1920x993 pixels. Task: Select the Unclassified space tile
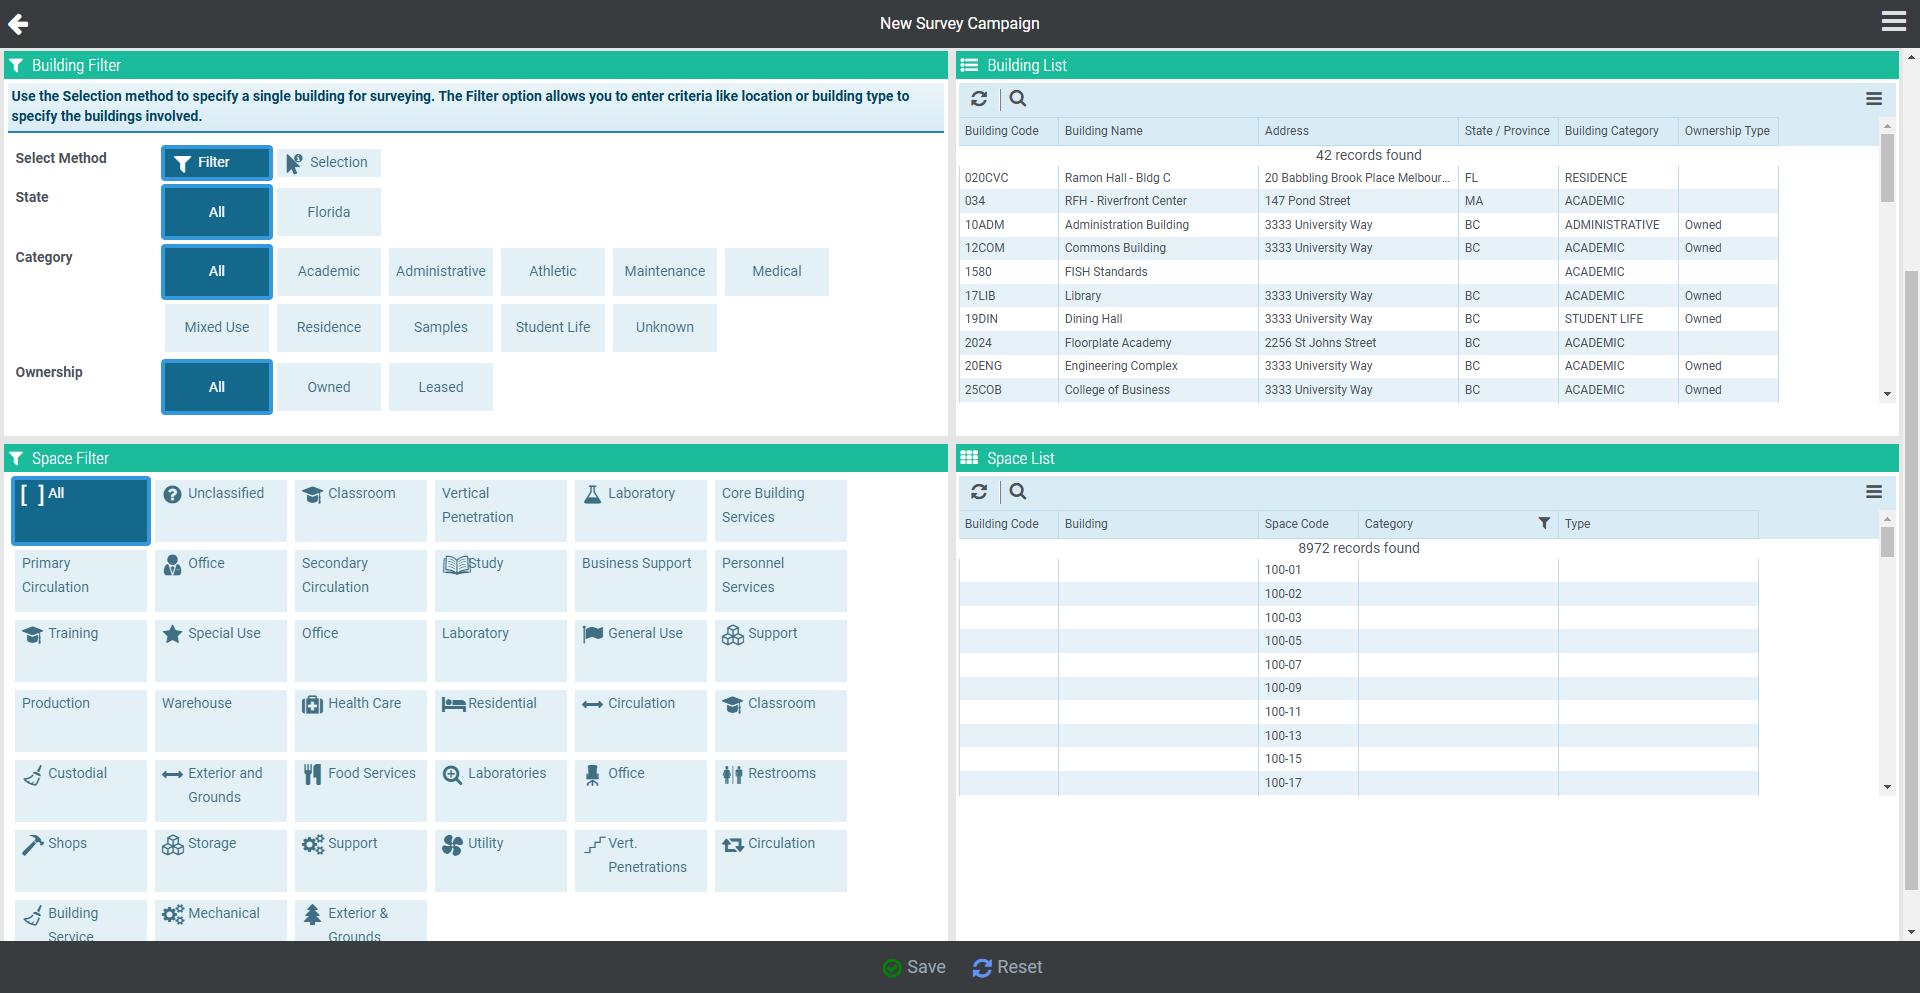click(x=221, y=510)
